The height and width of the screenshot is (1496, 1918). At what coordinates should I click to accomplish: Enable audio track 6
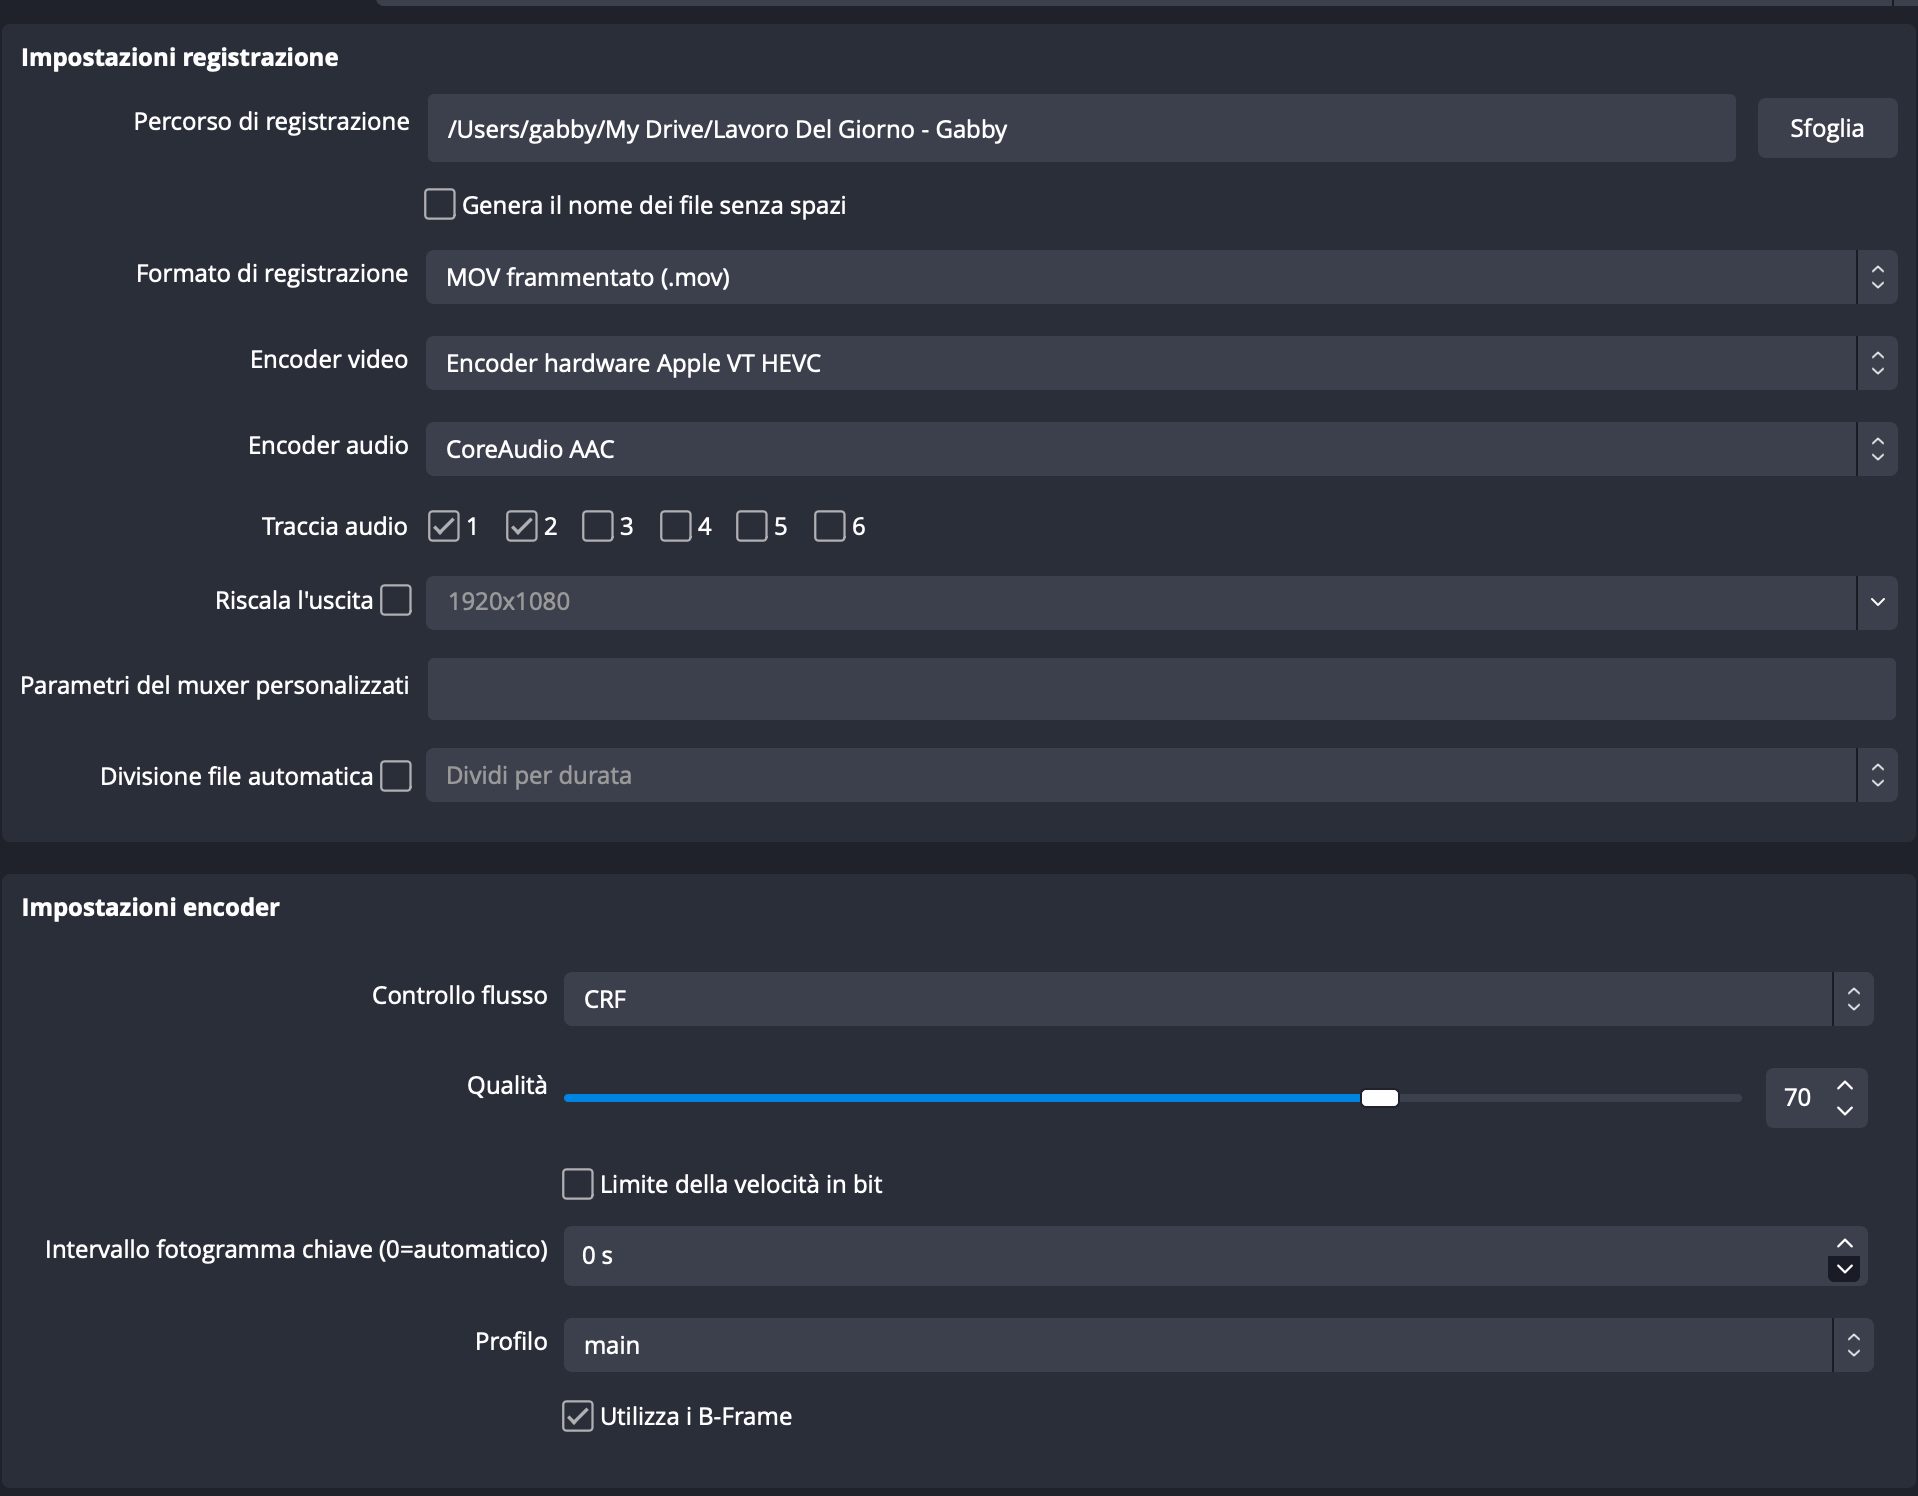830,526
